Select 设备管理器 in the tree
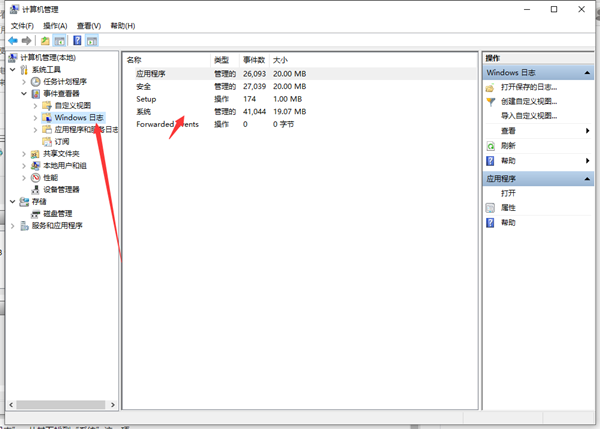Viewport: 600px width, 429px height. (x=60, y=189)
